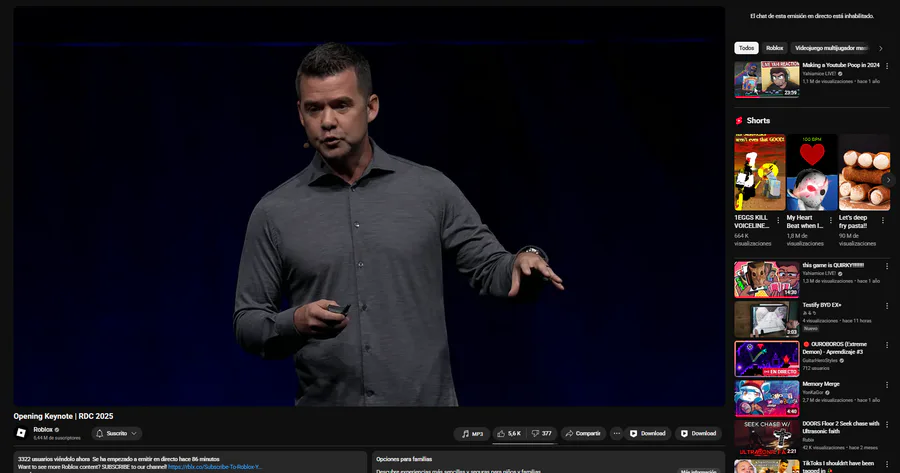Image resolution: width=900 pixels, height=473 pixels.
Task: Open the Suscrito notification dropdown
Action: click(117, 433)
